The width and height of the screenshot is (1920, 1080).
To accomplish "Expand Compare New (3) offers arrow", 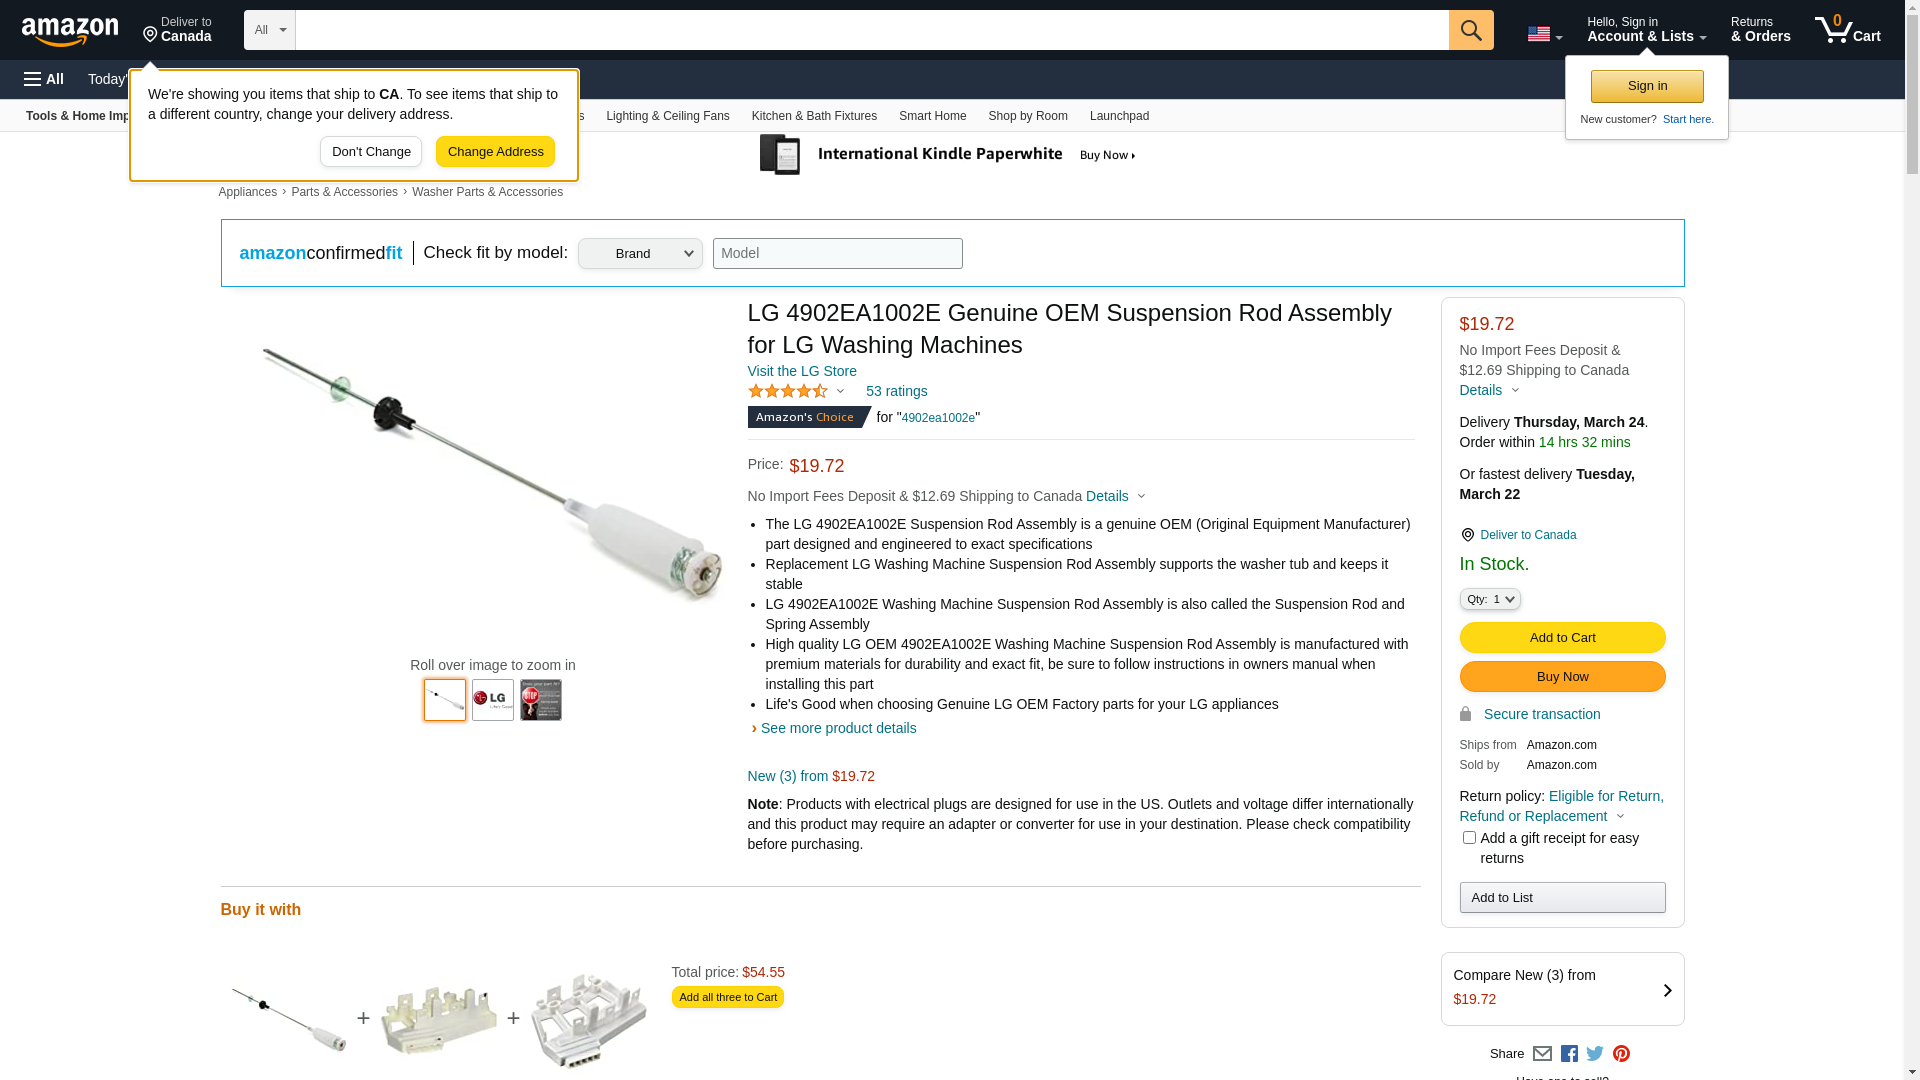I will tap(1667, 990).
